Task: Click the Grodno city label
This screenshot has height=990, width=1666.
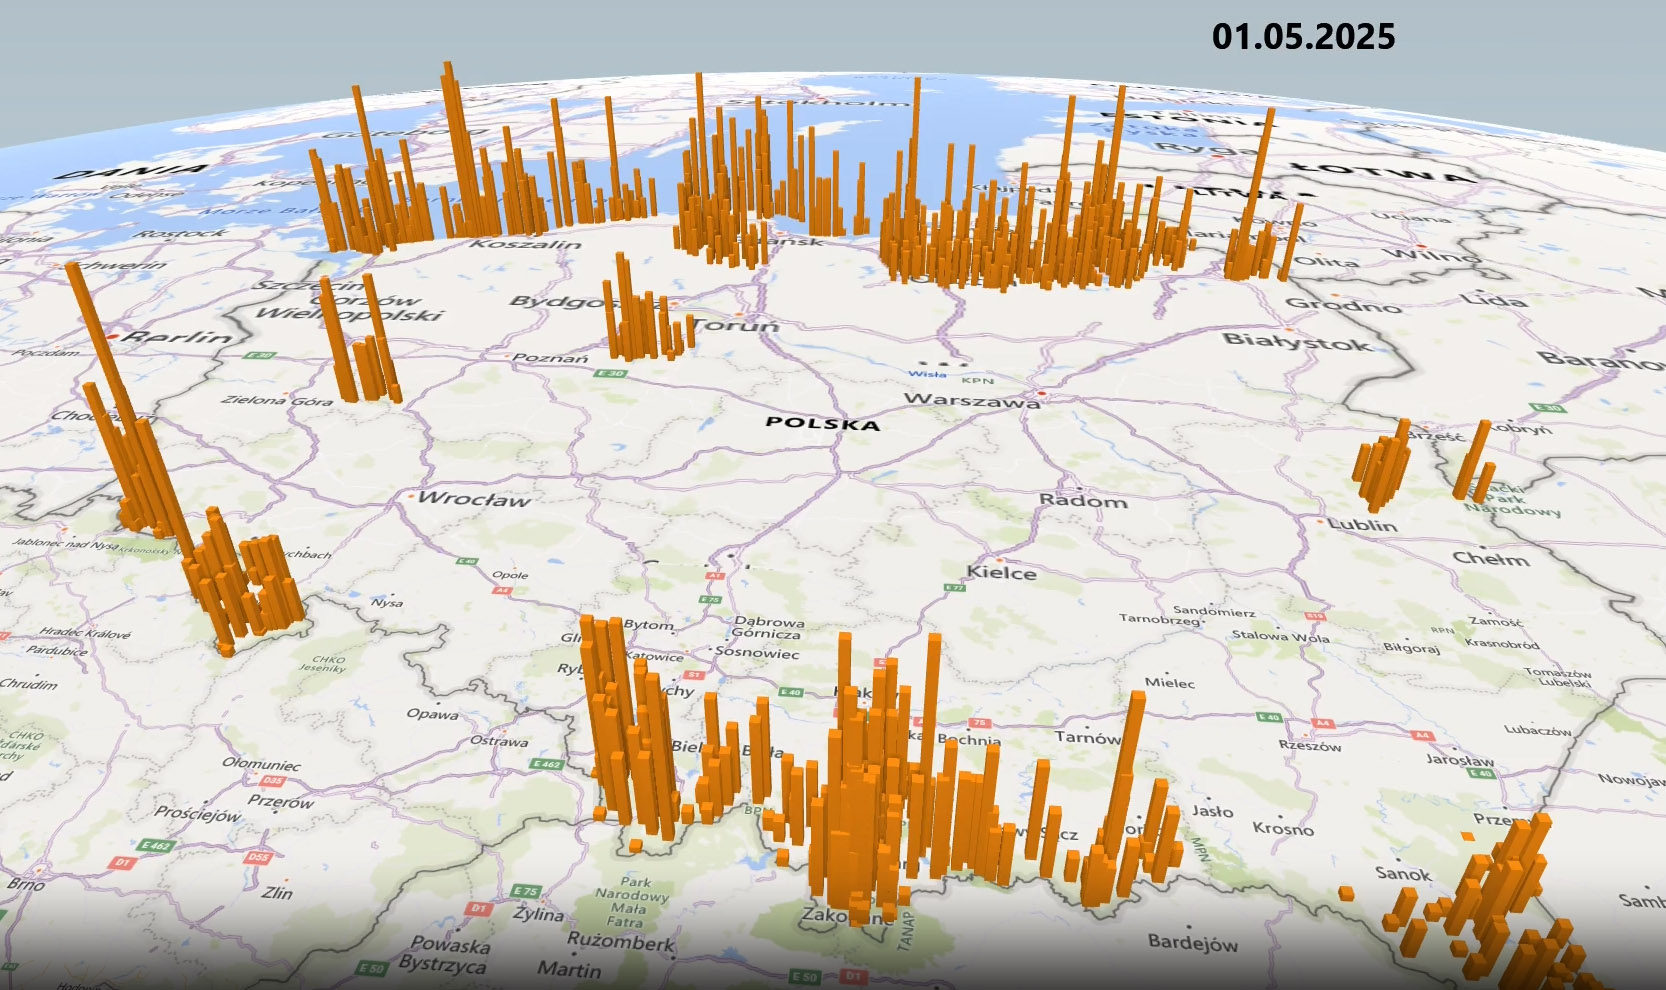Action: pyautogui.click(x=1343, y=304)
